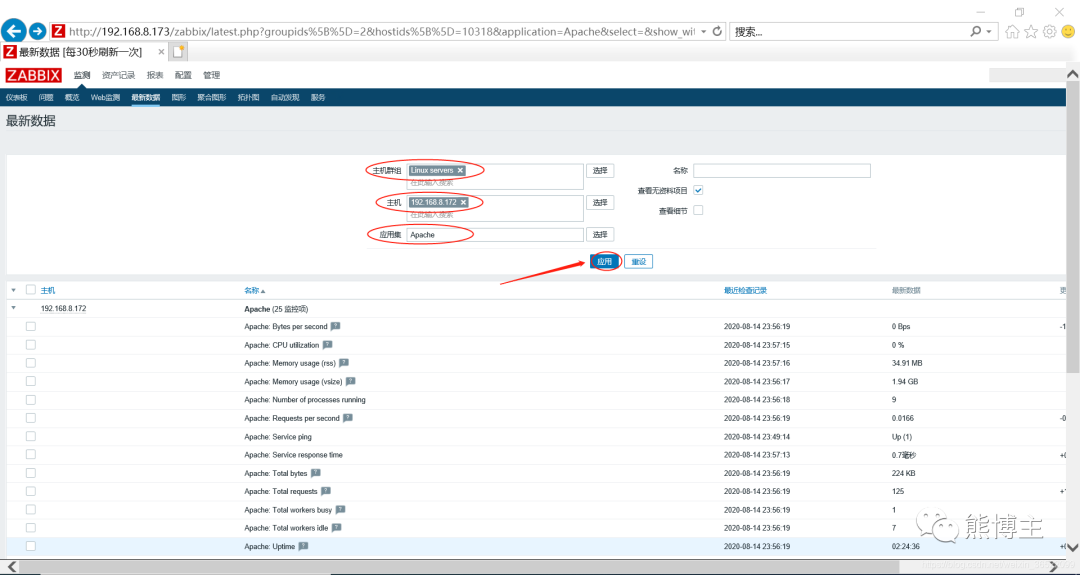Click help icon next to CPU utilization
The width and height of the screenshot is (1080, 575).
327,345
